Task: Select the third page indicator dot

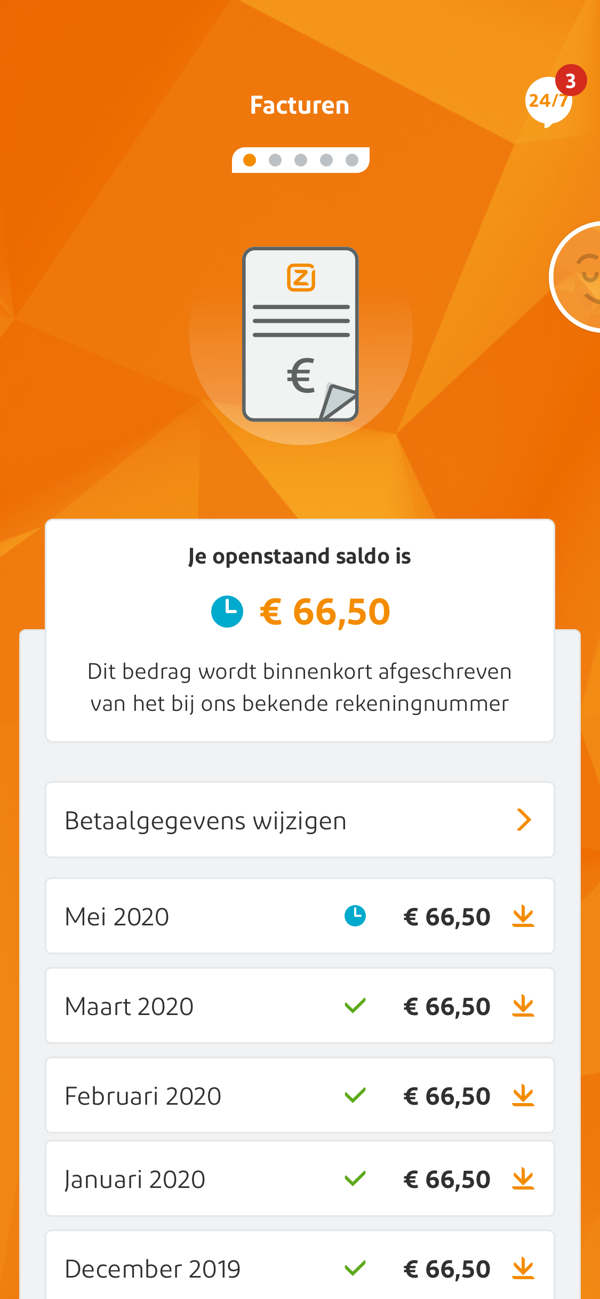Action: coord(300,159)
